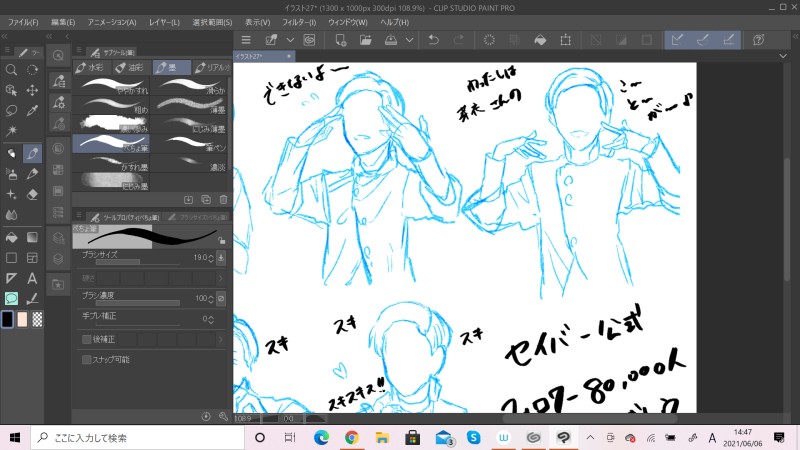Adjust brush size stepper arrows
The image size is (800, 450).
coord(211,258)
